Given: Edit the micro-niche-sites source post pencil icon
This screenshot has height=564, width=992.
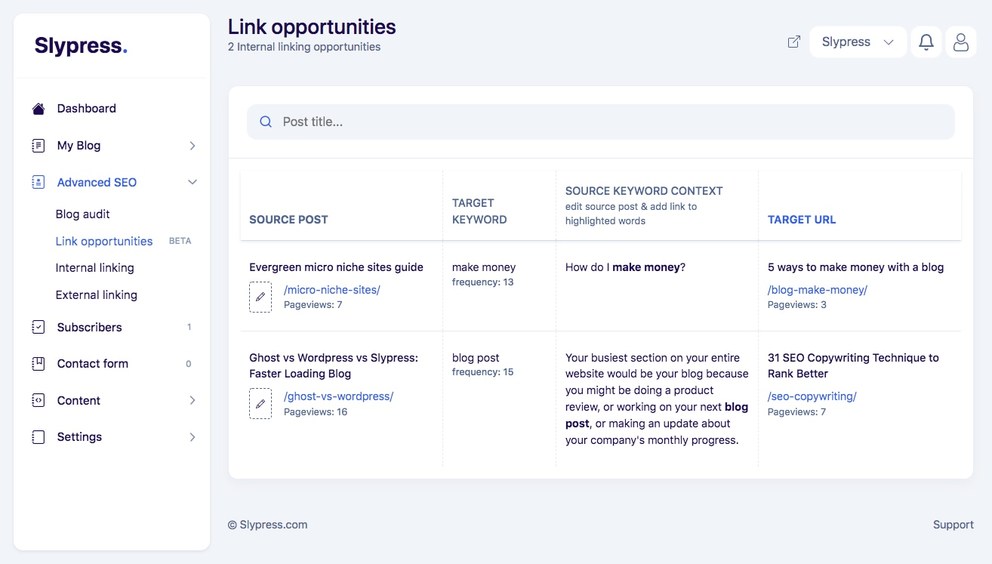Looking at the screenshot, I should point(260,297).
